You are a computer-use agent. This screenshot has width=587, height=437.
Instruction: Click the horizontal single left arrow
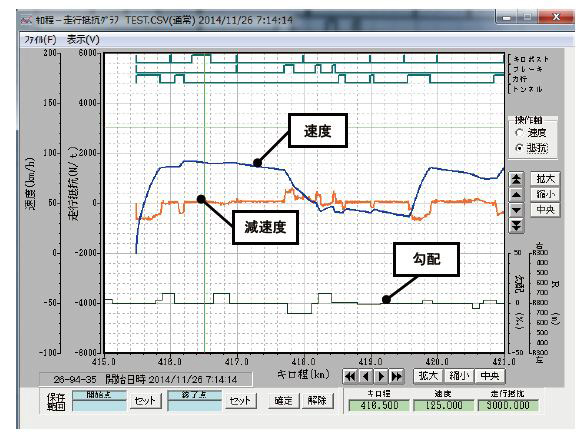pyautogui.click(x=365, y=376)
